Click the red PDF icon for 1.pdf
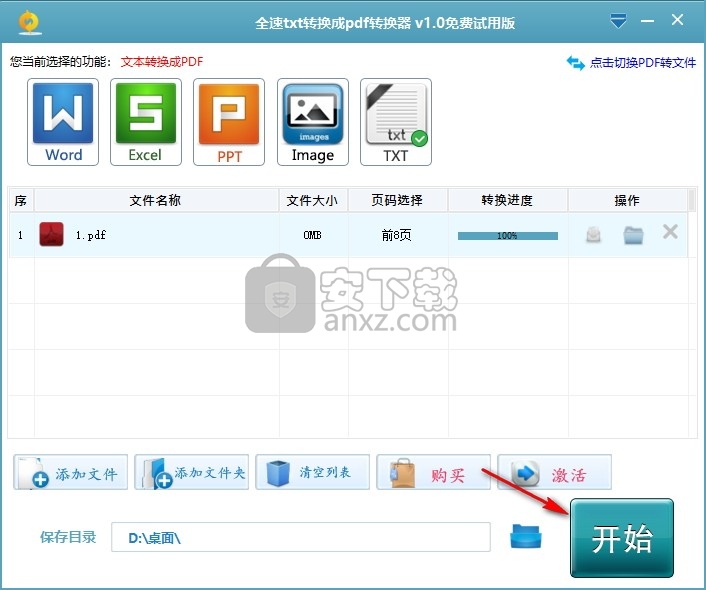706x590 pixels. (51, 234)
